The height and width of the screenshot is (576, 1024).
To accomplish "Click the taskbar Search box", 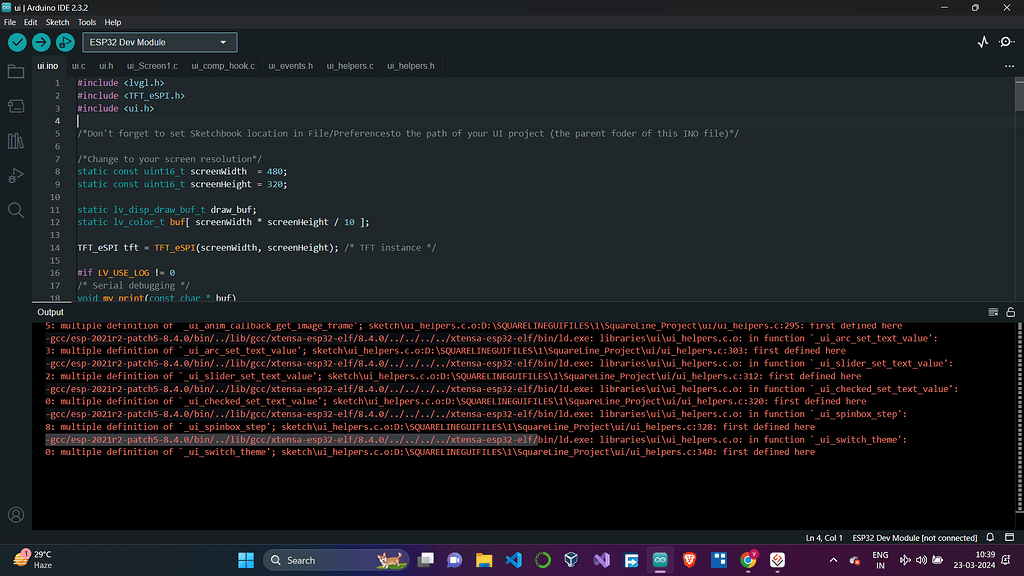I will coord(336,560).
